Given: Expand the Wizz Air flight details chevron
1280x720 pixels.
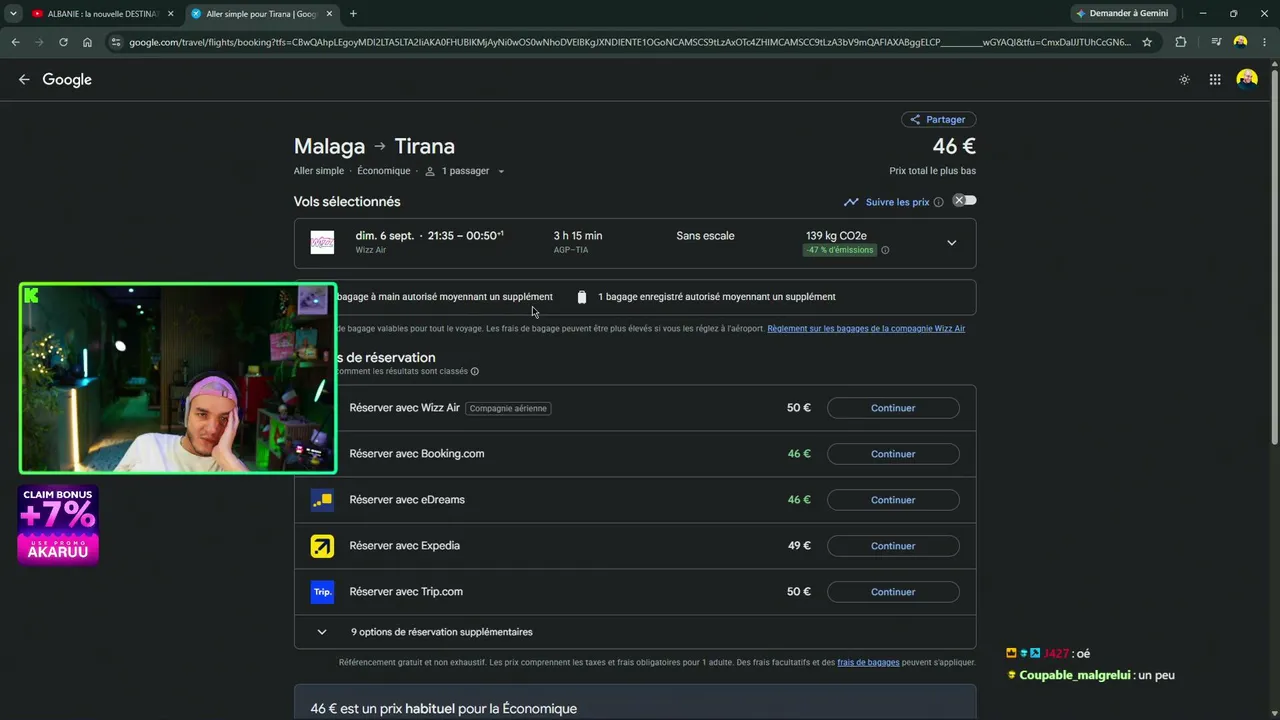Looking at the screenshot, I should [951, 243].
